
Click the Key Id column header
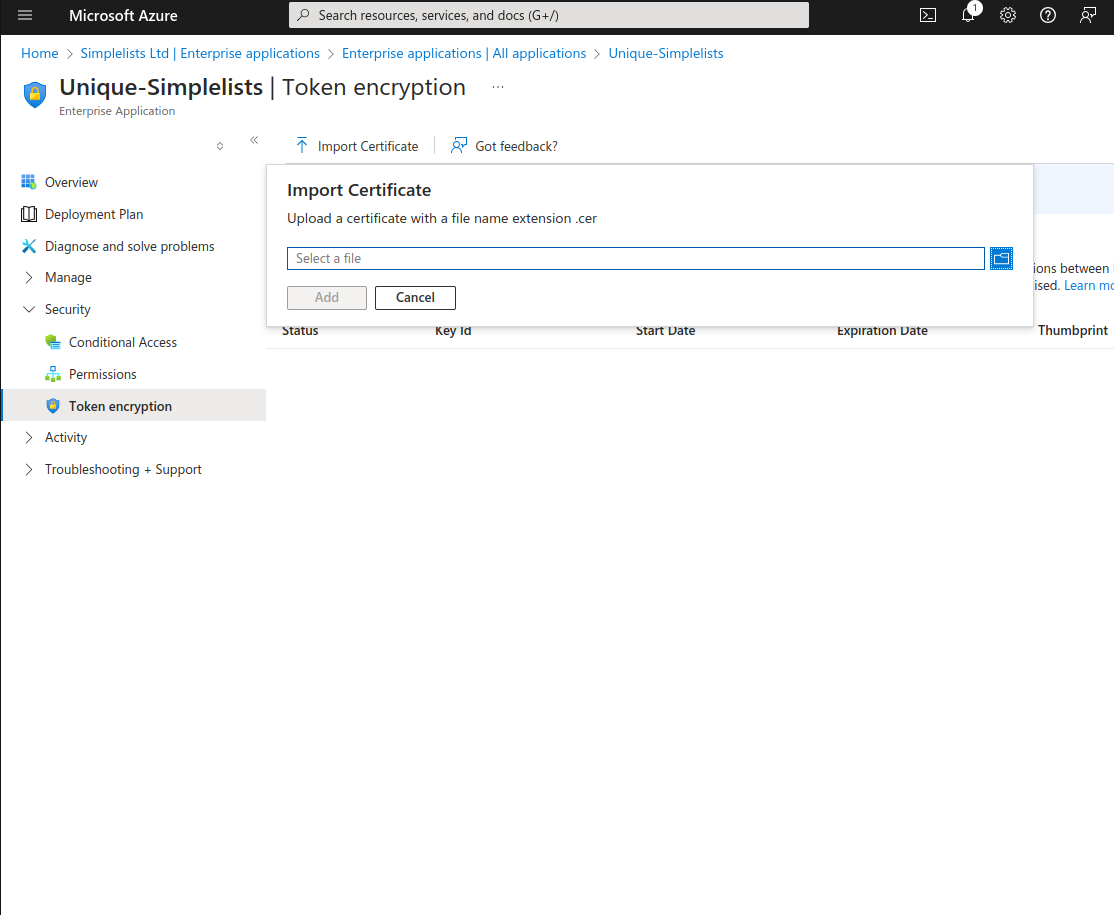point(453,331)
